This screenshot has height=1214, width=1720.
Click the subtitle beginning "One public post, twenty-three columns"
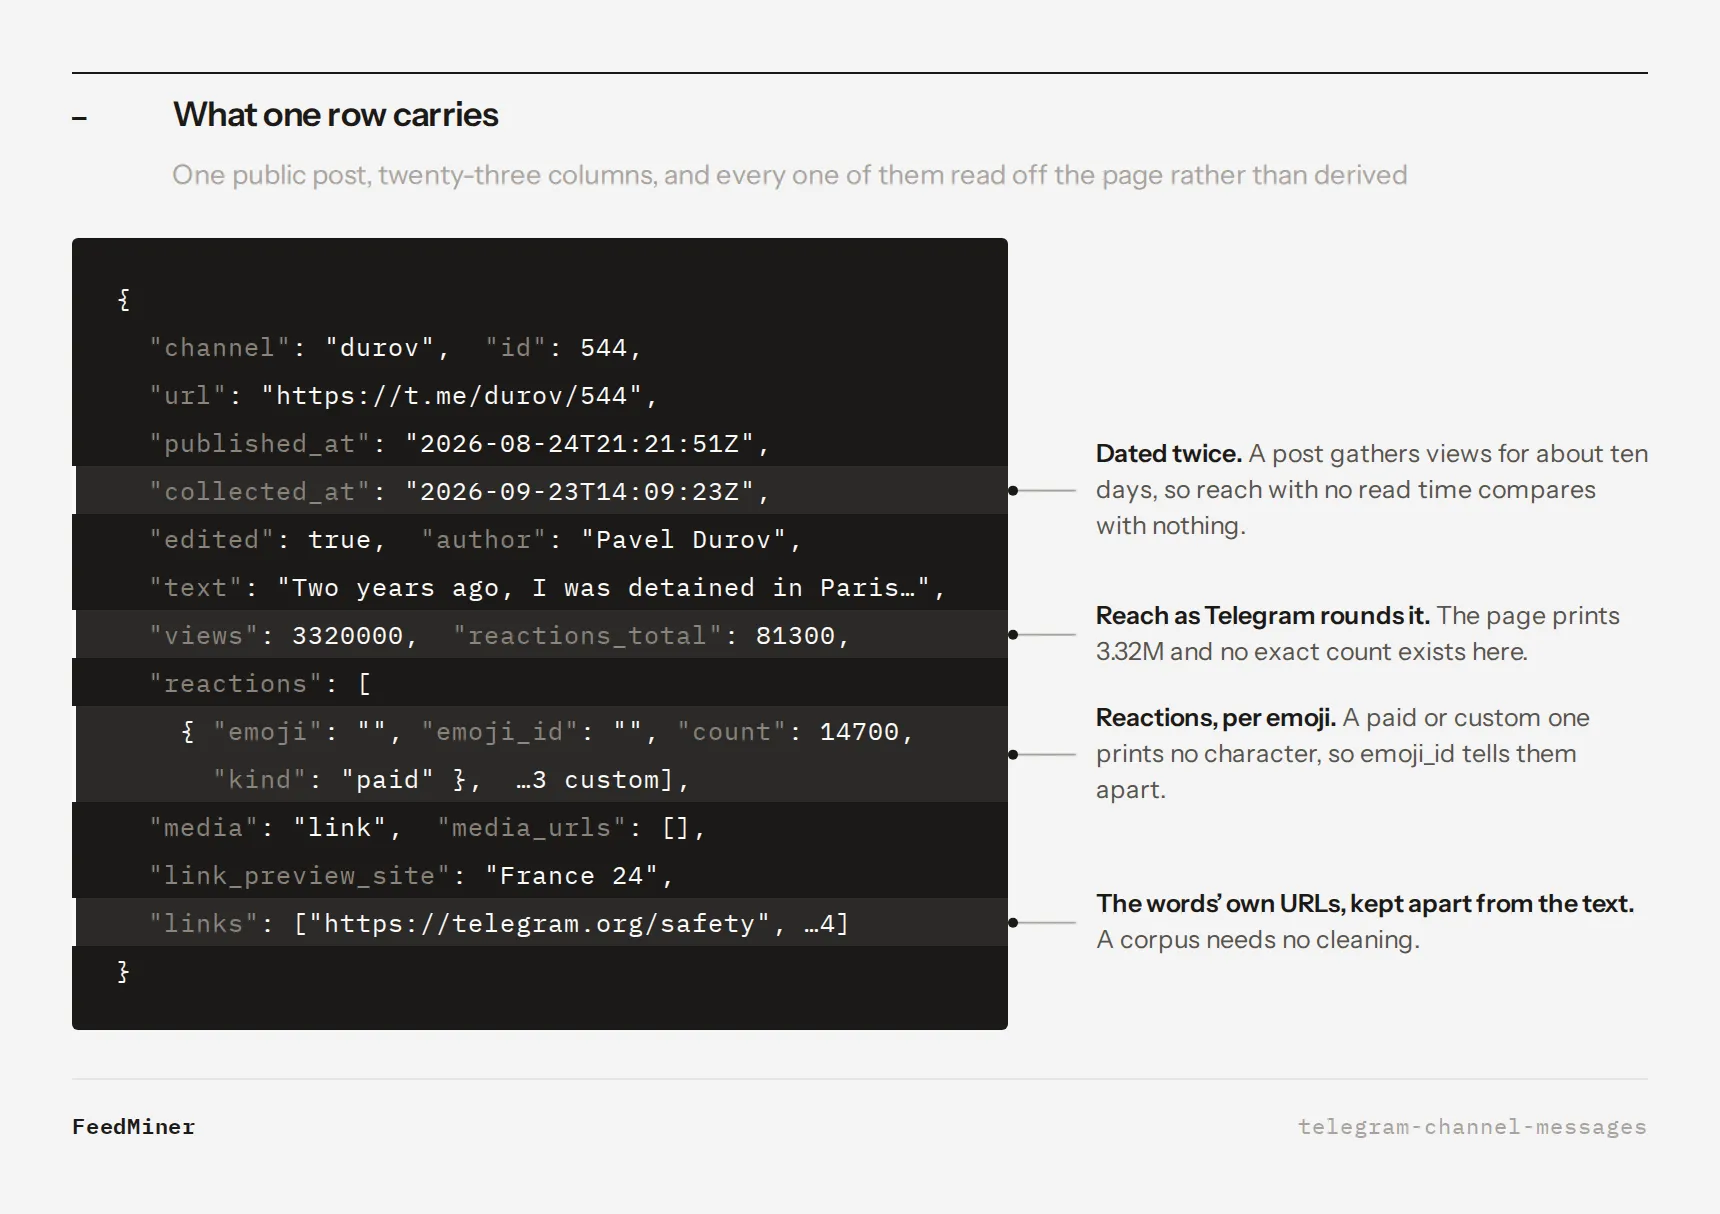pos(789,175)
